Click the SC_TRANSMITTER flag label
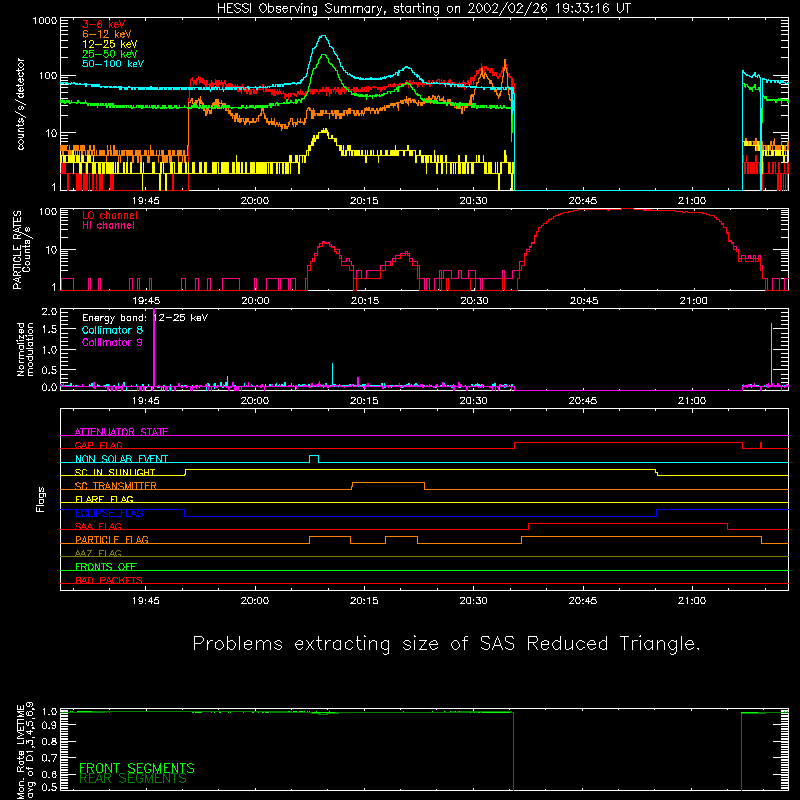The width and height of the screenshot is (800, 800). (116, 486)
